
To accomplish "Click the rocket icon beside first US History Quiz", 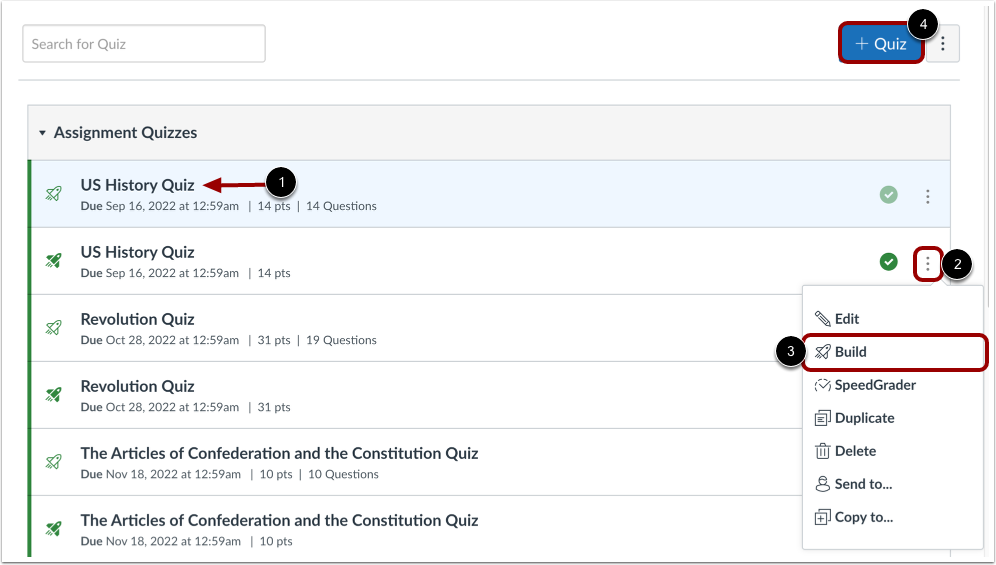I will (x=54, y=194).
